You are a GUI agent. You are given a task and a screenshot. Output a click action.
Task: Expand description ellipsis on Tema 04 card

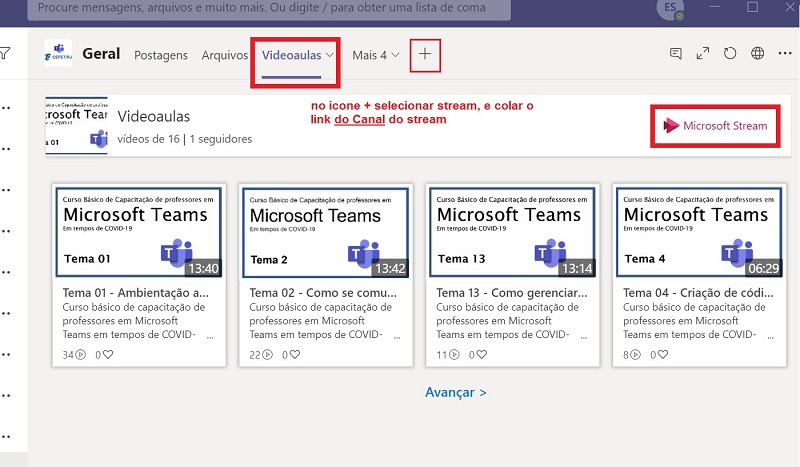coord(770,337)
